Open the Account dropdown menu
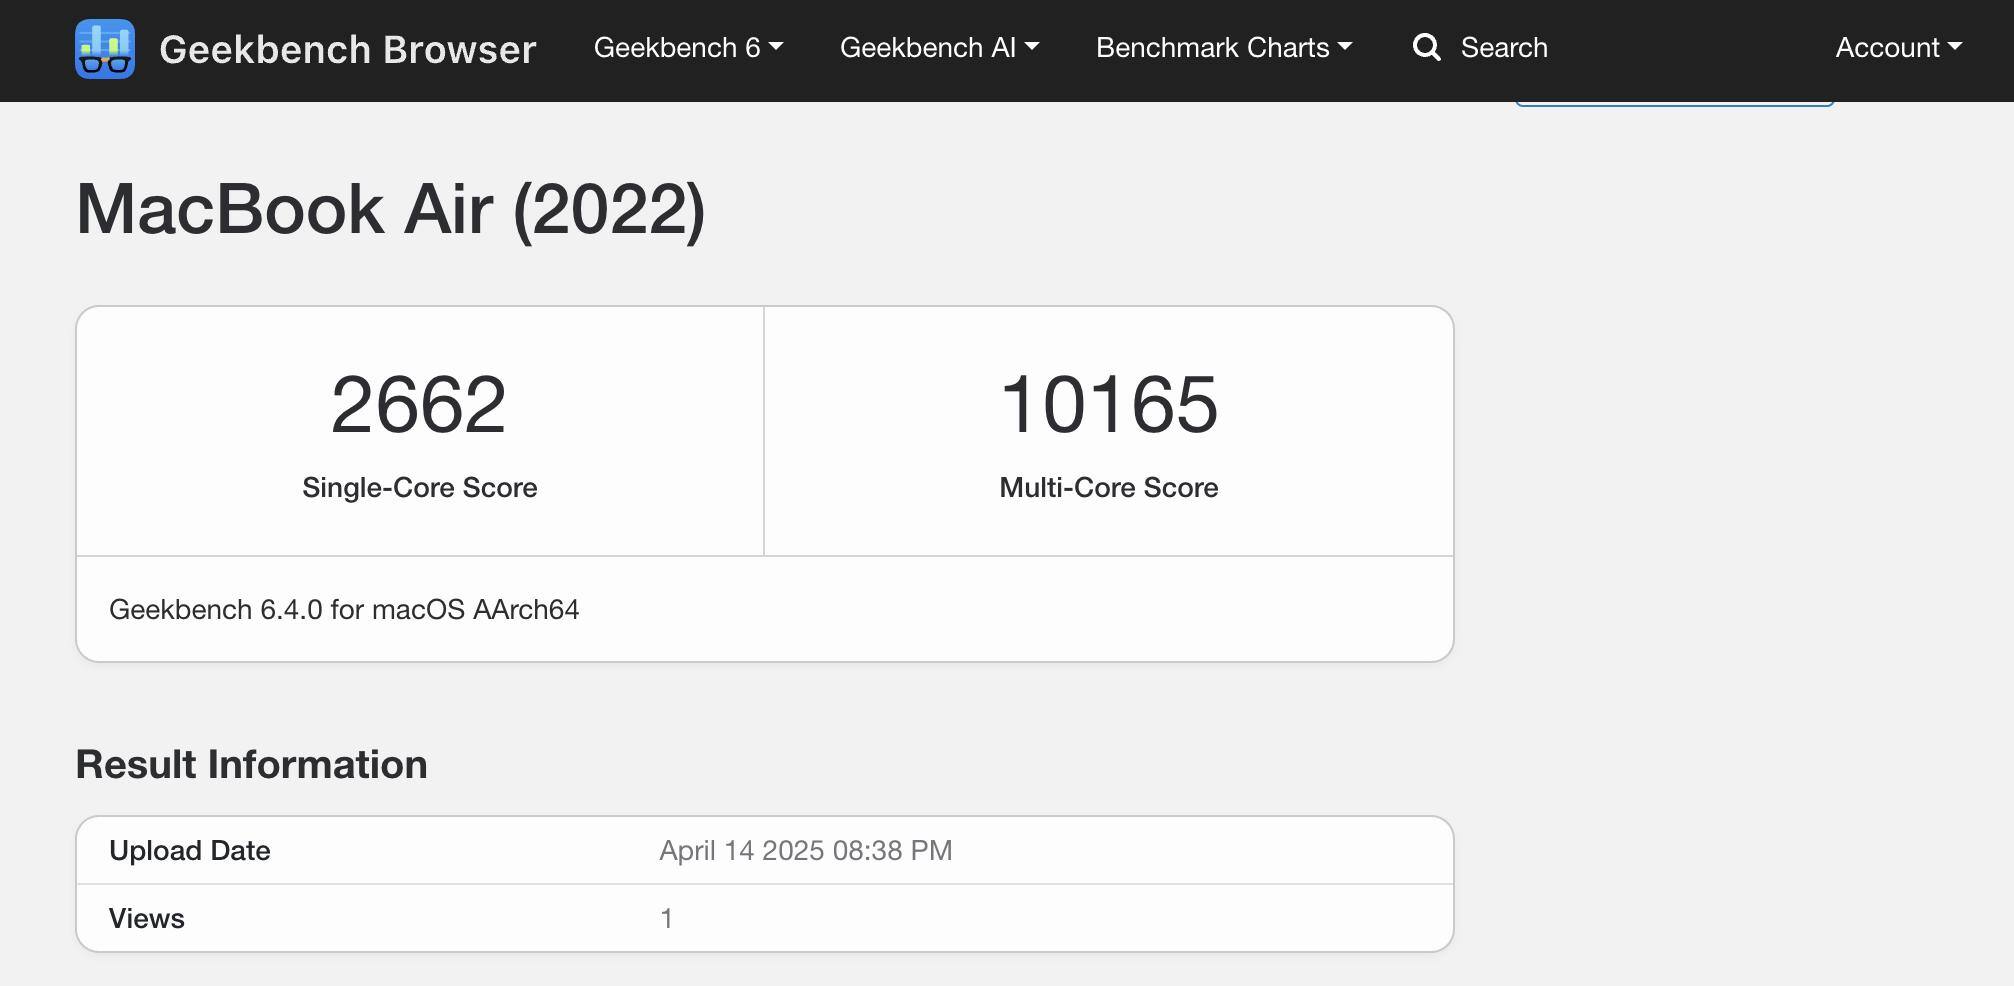 [x=1898, y=48]
